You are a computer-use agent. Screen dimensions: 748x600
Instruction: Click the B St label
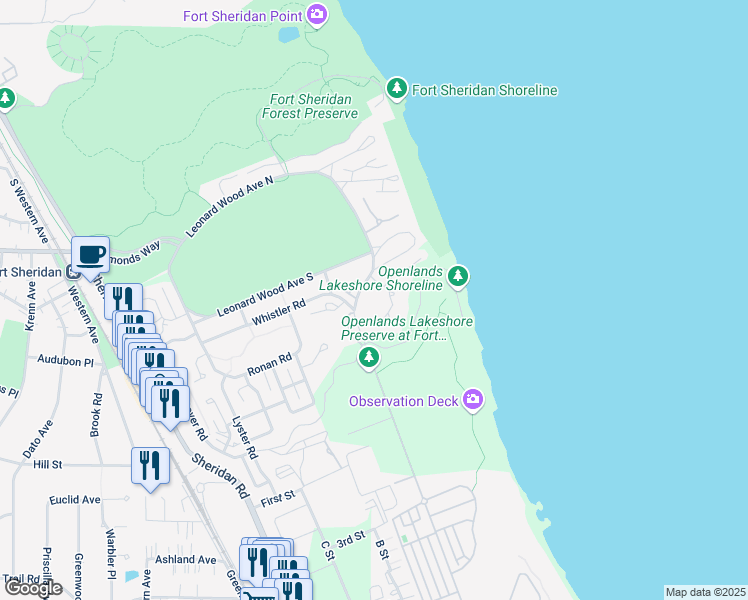pyautogui.click(x=382, y=549)
